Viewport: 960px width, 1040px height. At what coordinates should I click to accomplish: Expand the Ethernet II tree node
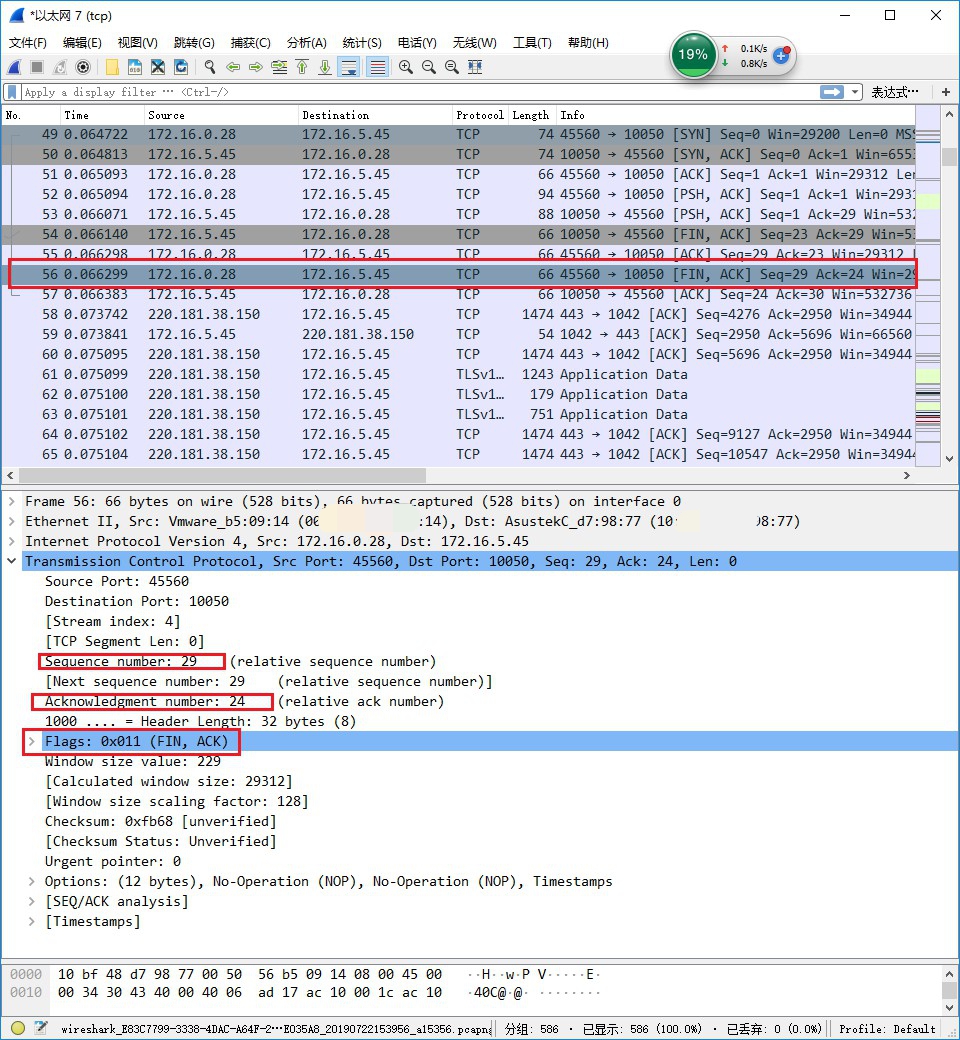click(x=11, y=521)
